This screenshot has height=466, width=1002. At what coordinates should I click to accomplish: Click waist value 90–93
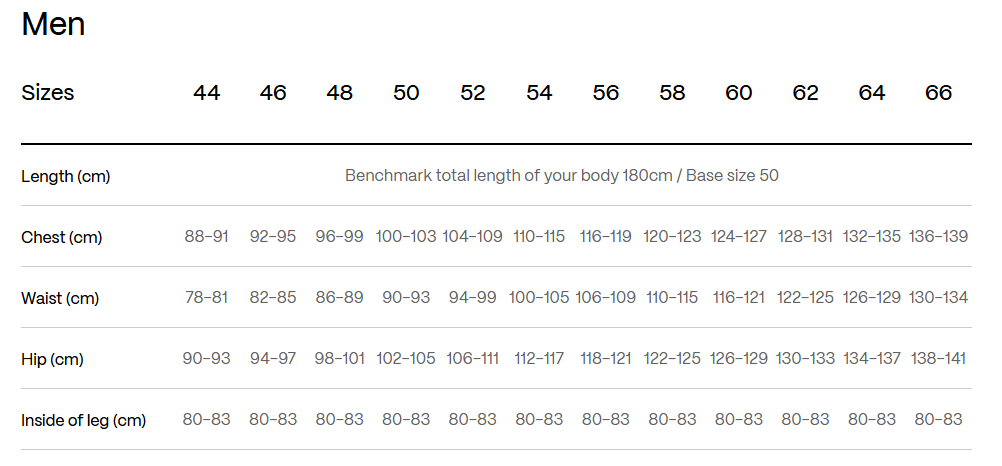(x=406, y=298)
